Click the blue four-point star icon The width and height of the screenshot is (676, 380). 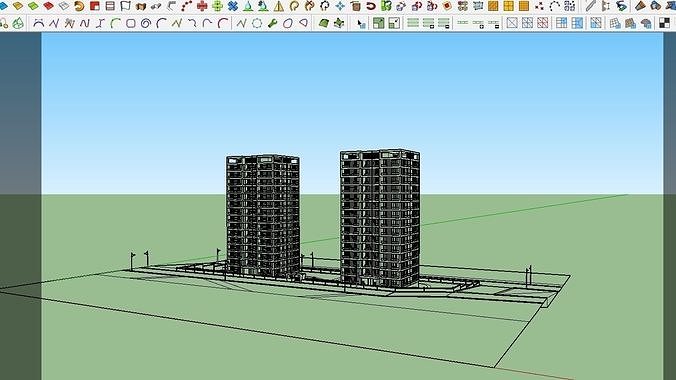point(340,6)
